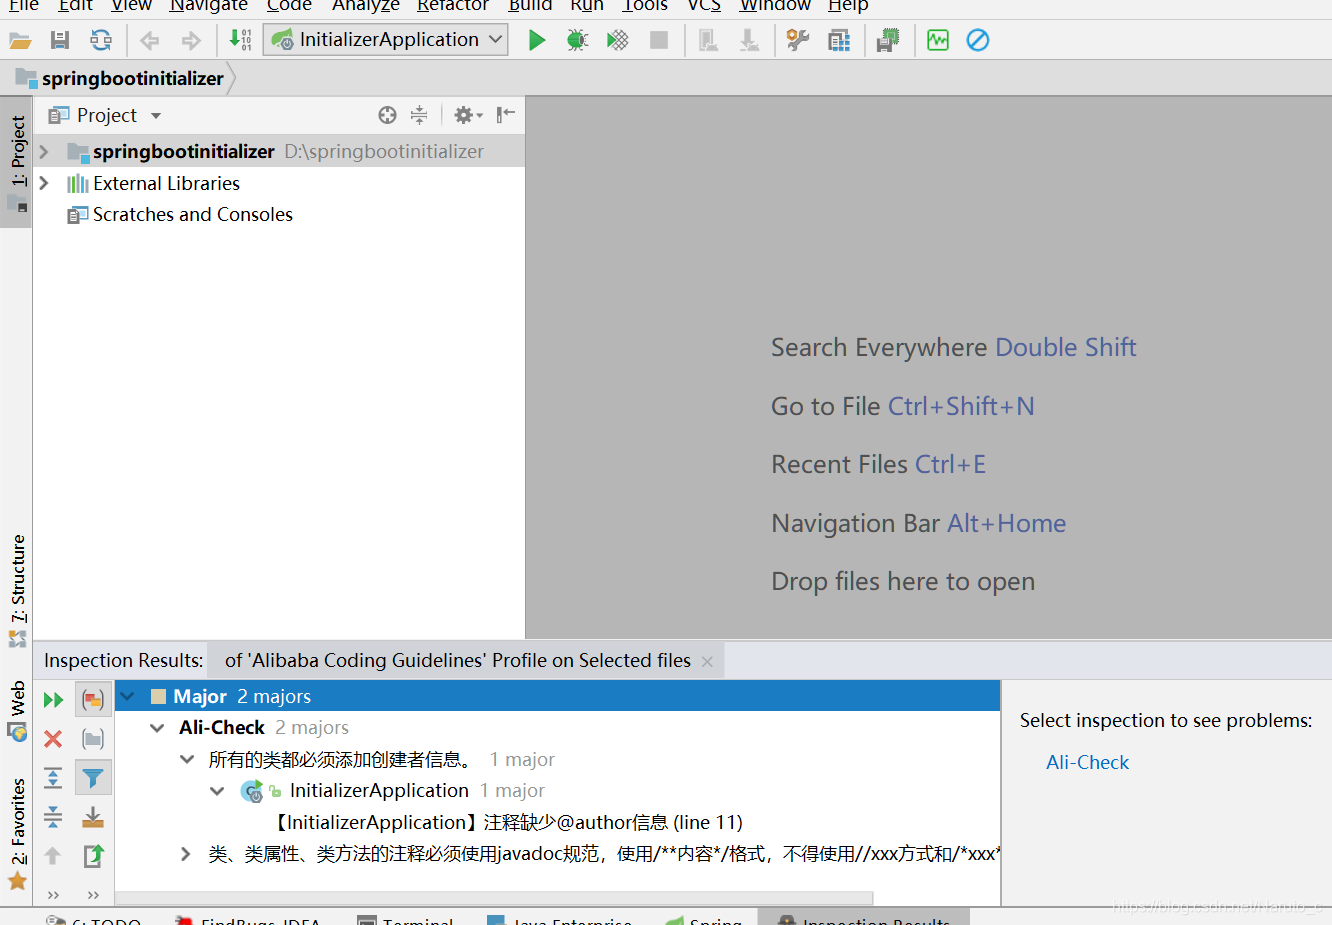The width and height of the screenshot is (1332, 925).
Task: Click the Synchronize refresh icon
Action: point(101,40)
